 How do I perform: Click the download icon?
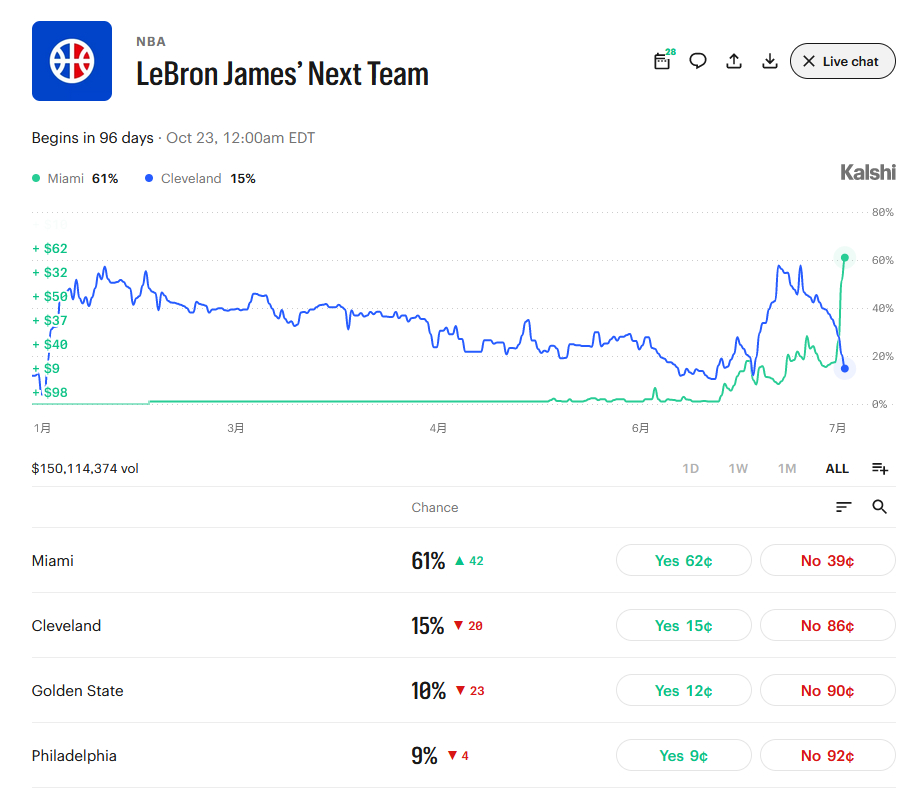(770, 61)
